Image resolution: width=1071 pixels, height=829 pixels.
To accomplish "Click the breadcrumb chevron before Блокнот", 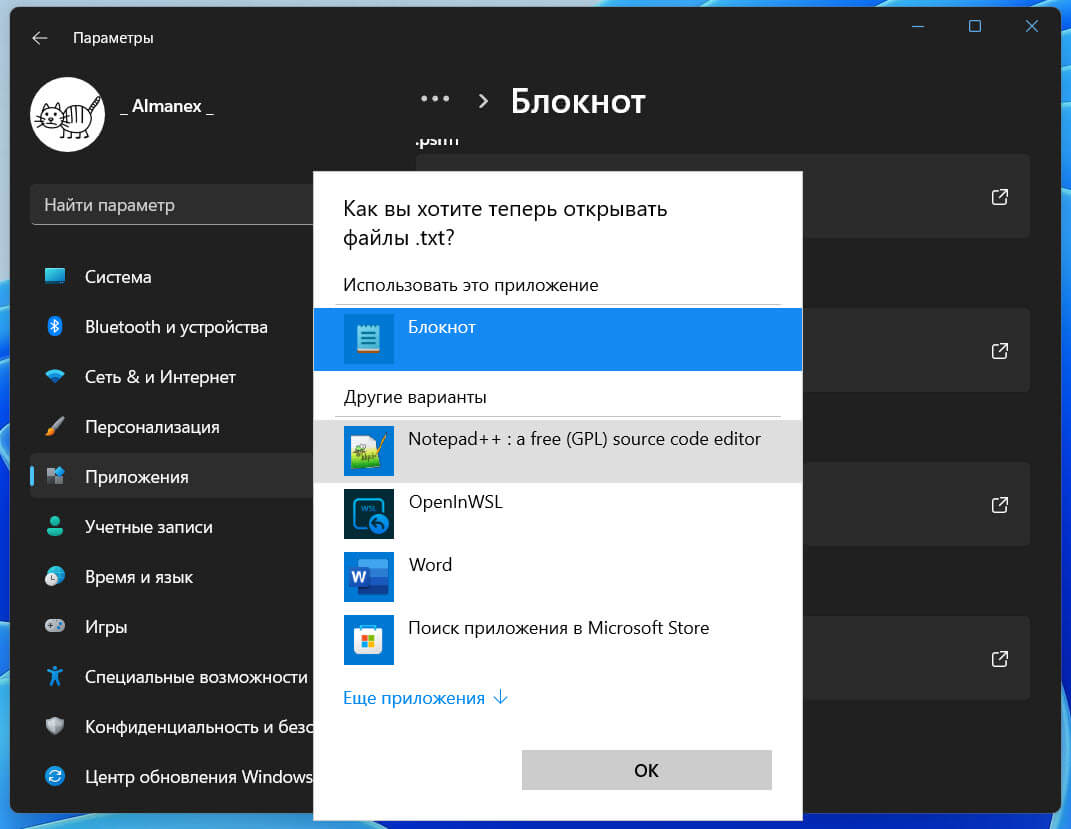I will [484, 101].
